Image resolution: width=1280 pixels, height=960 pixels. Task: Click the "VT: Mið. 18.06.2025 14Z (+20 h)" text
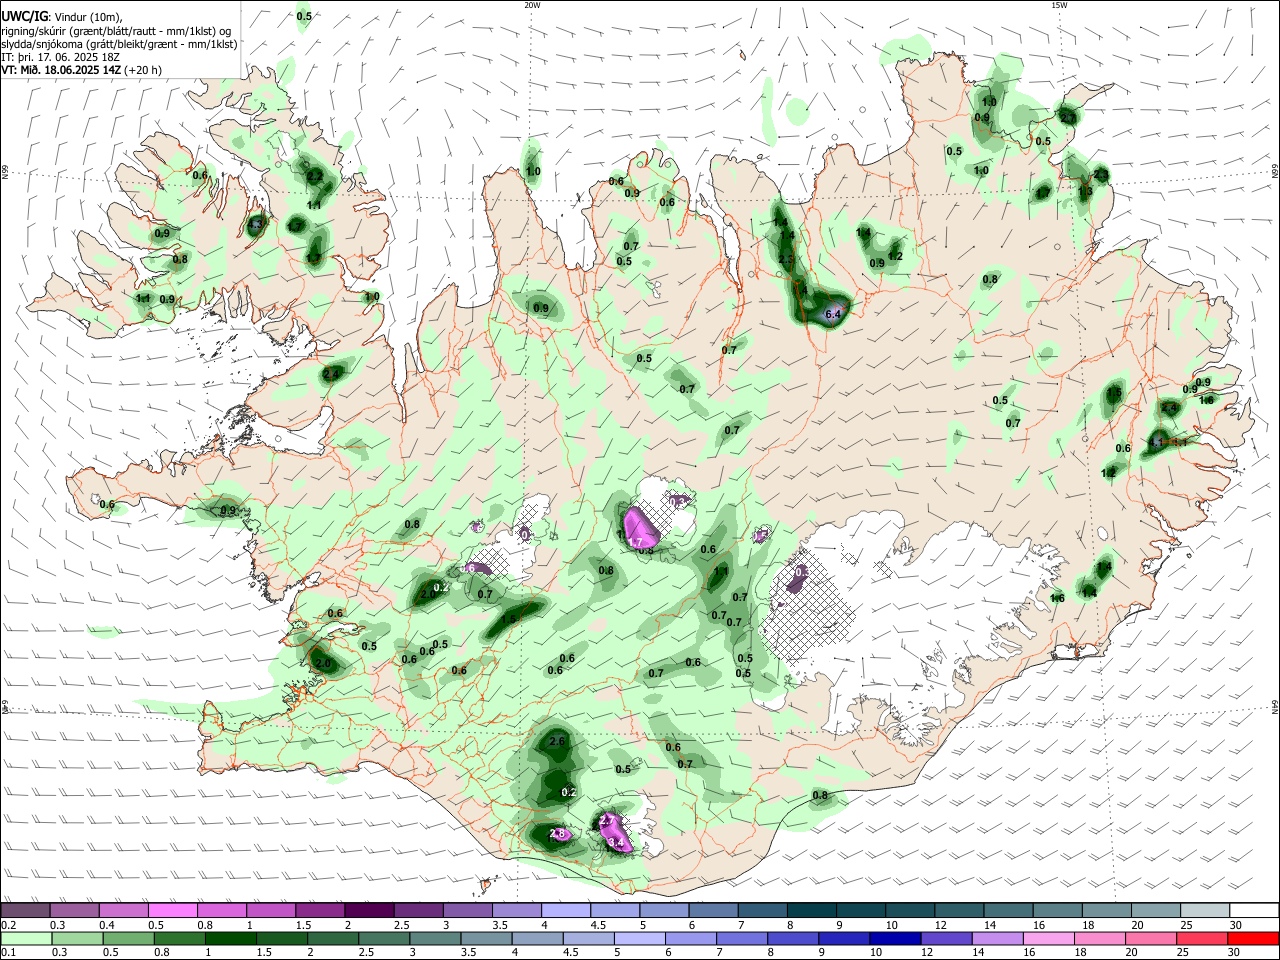coord(81,70)
